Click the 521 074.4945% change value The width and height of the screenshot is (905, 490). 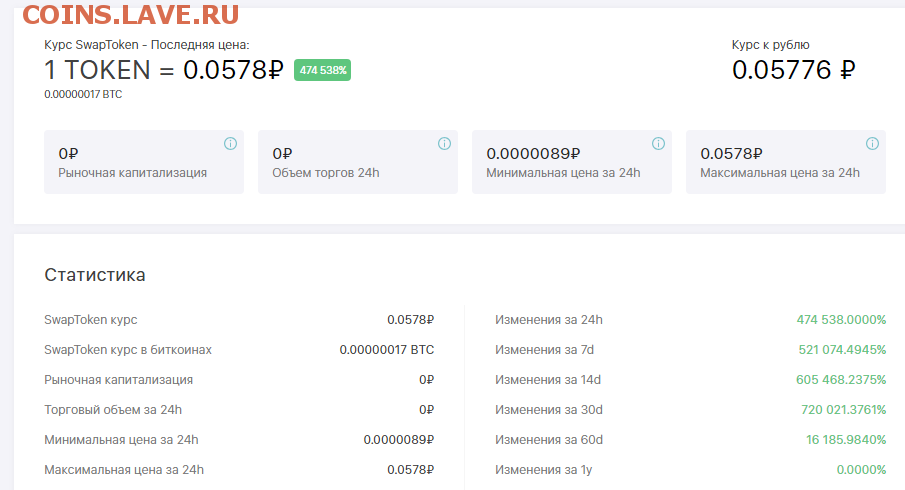pyautogui.click(x=842, y=350)
